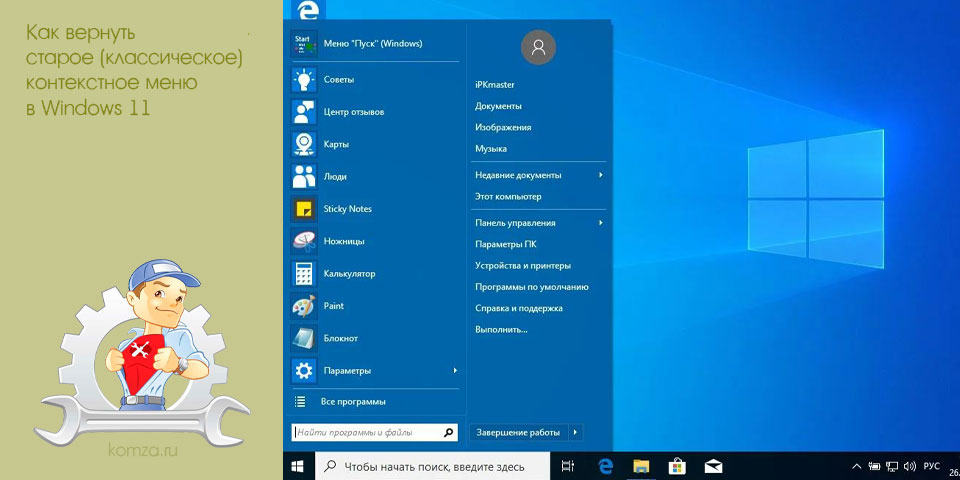Screen dimensions: 960x480
Task: Open Этот компьютер
Action: pyautogui.click(x=508, y=197)
